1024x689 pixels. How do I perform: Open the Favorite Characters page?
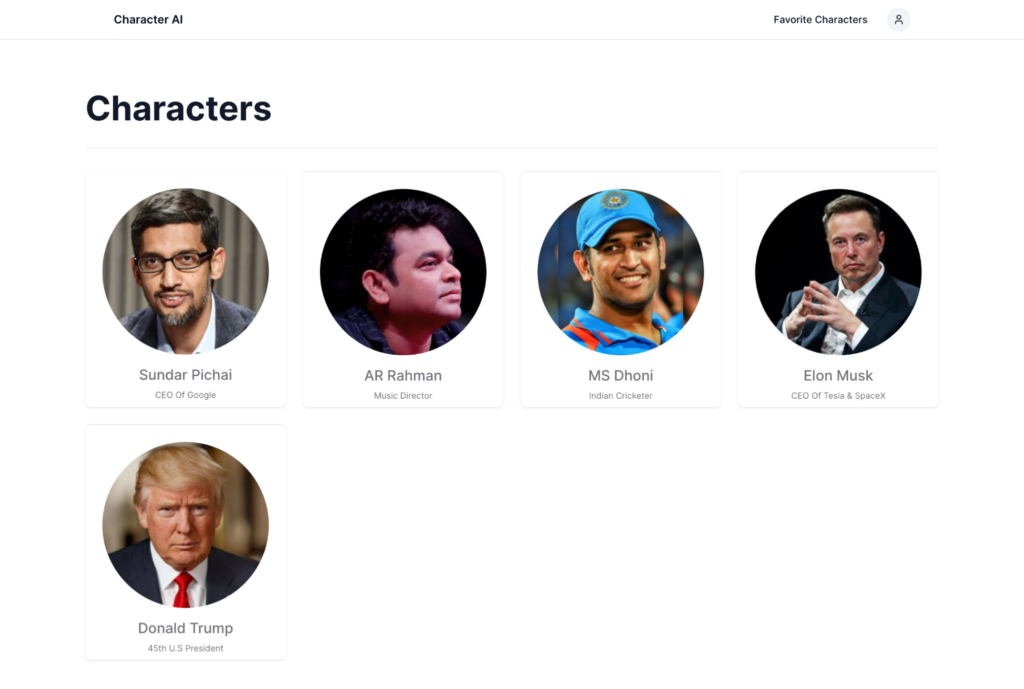(820, 20)
